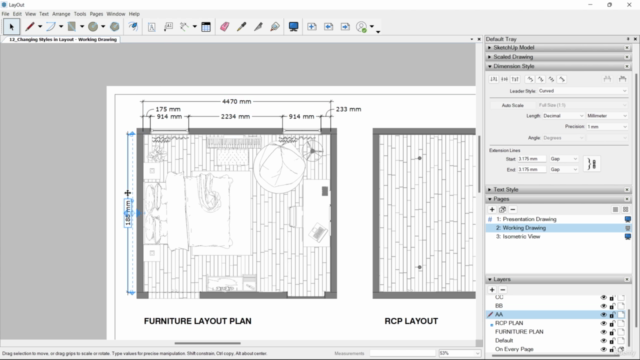Select the Rectangle shape tool
This screenshot has height=360, width=640.
[72, 27]
